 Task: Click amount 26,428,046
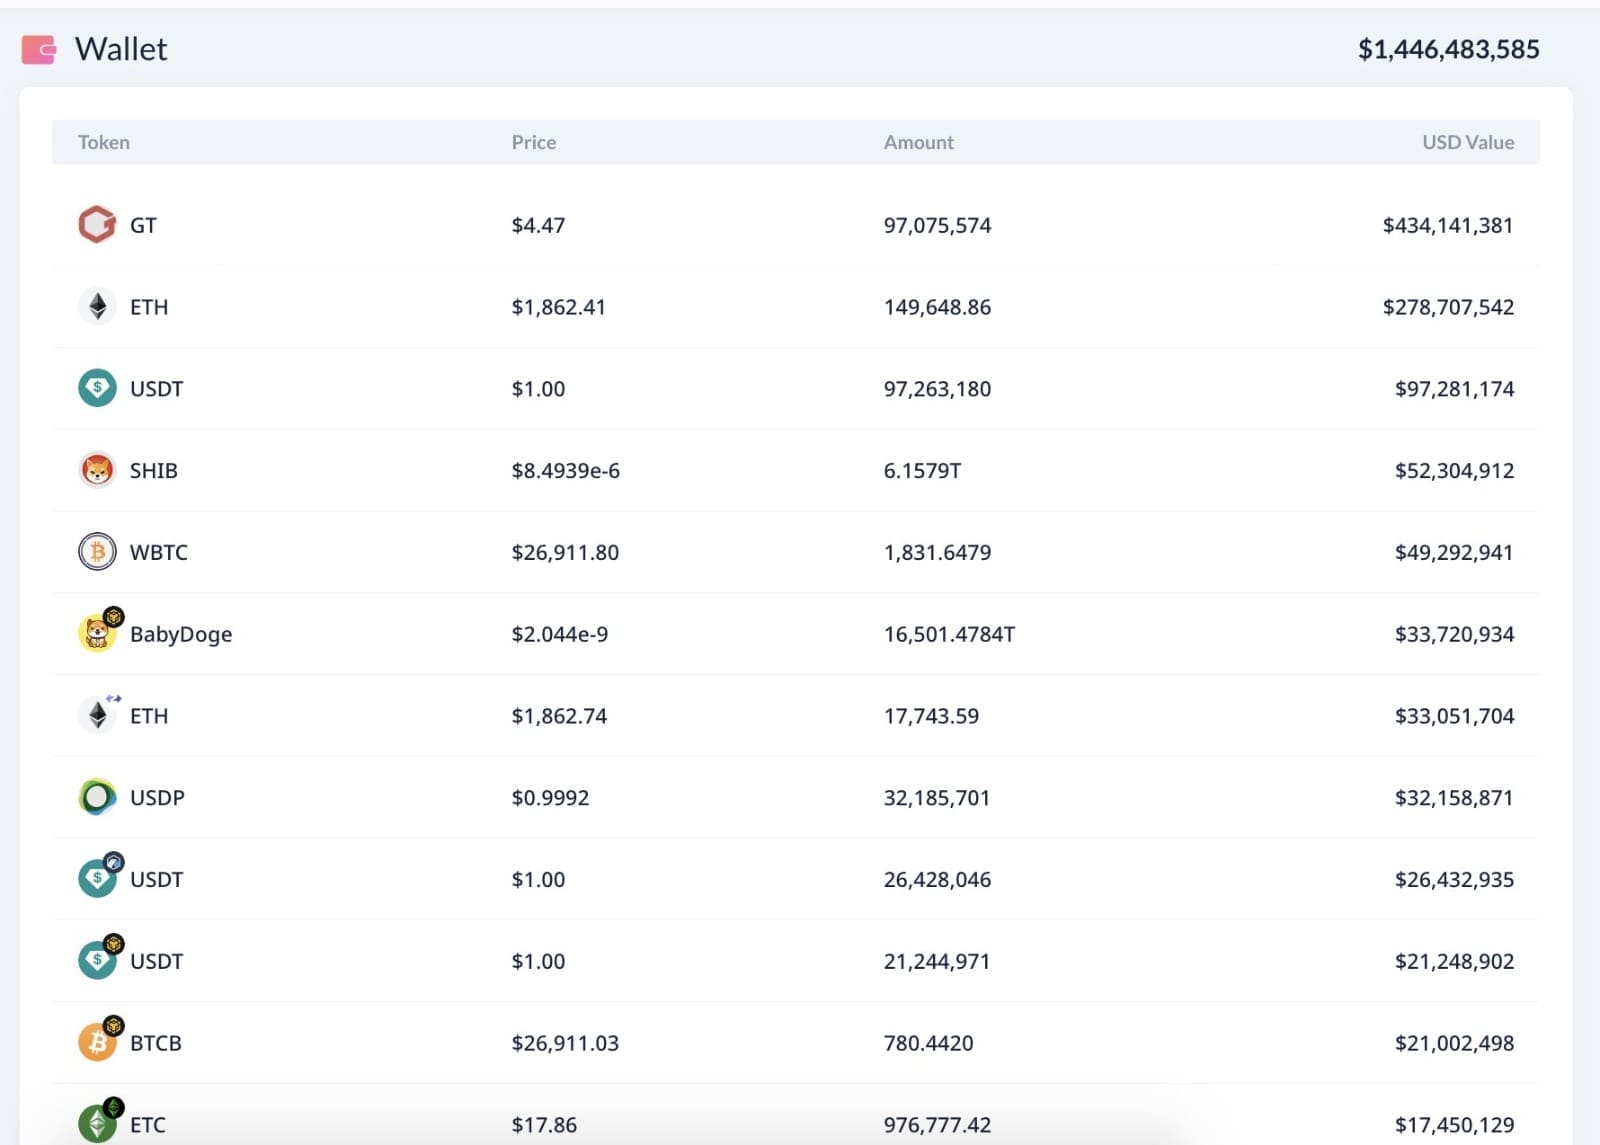937,880
